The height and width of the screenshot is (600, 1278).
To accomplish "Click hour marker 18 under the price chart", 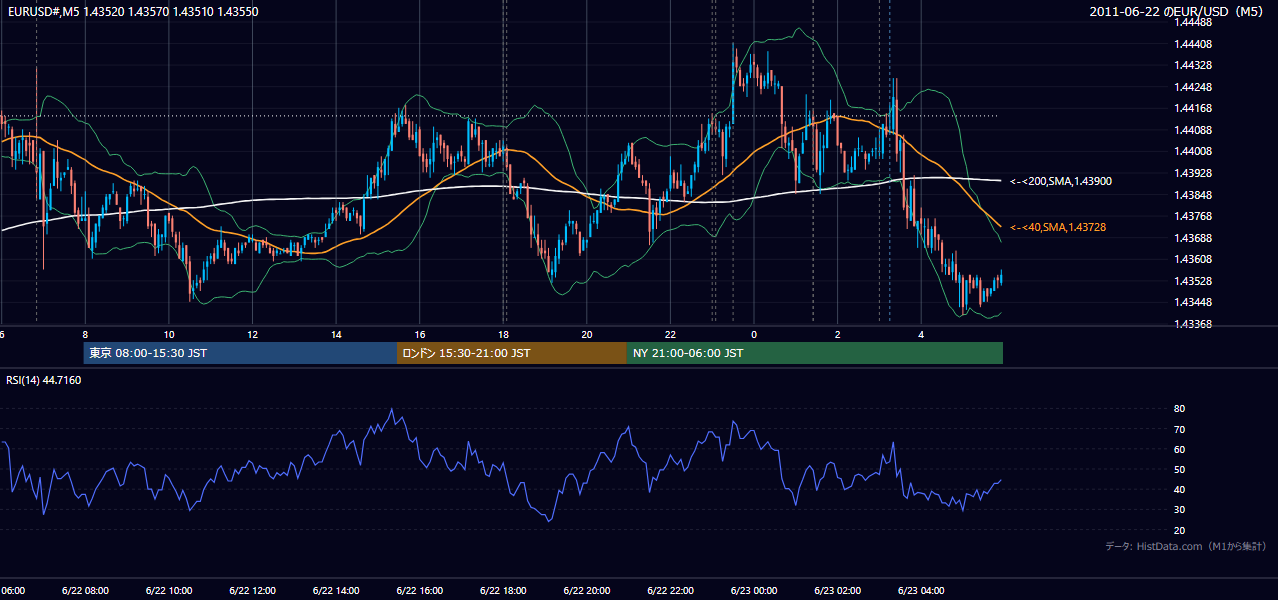I will [504, 334].
